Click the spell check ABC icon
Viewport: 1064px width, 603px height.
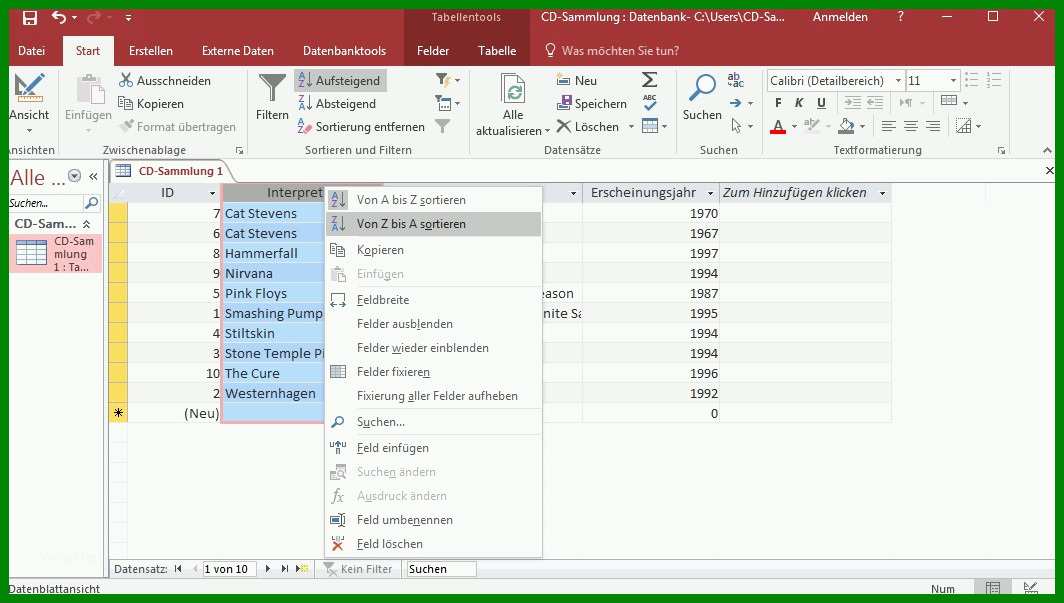click(649, 102)
